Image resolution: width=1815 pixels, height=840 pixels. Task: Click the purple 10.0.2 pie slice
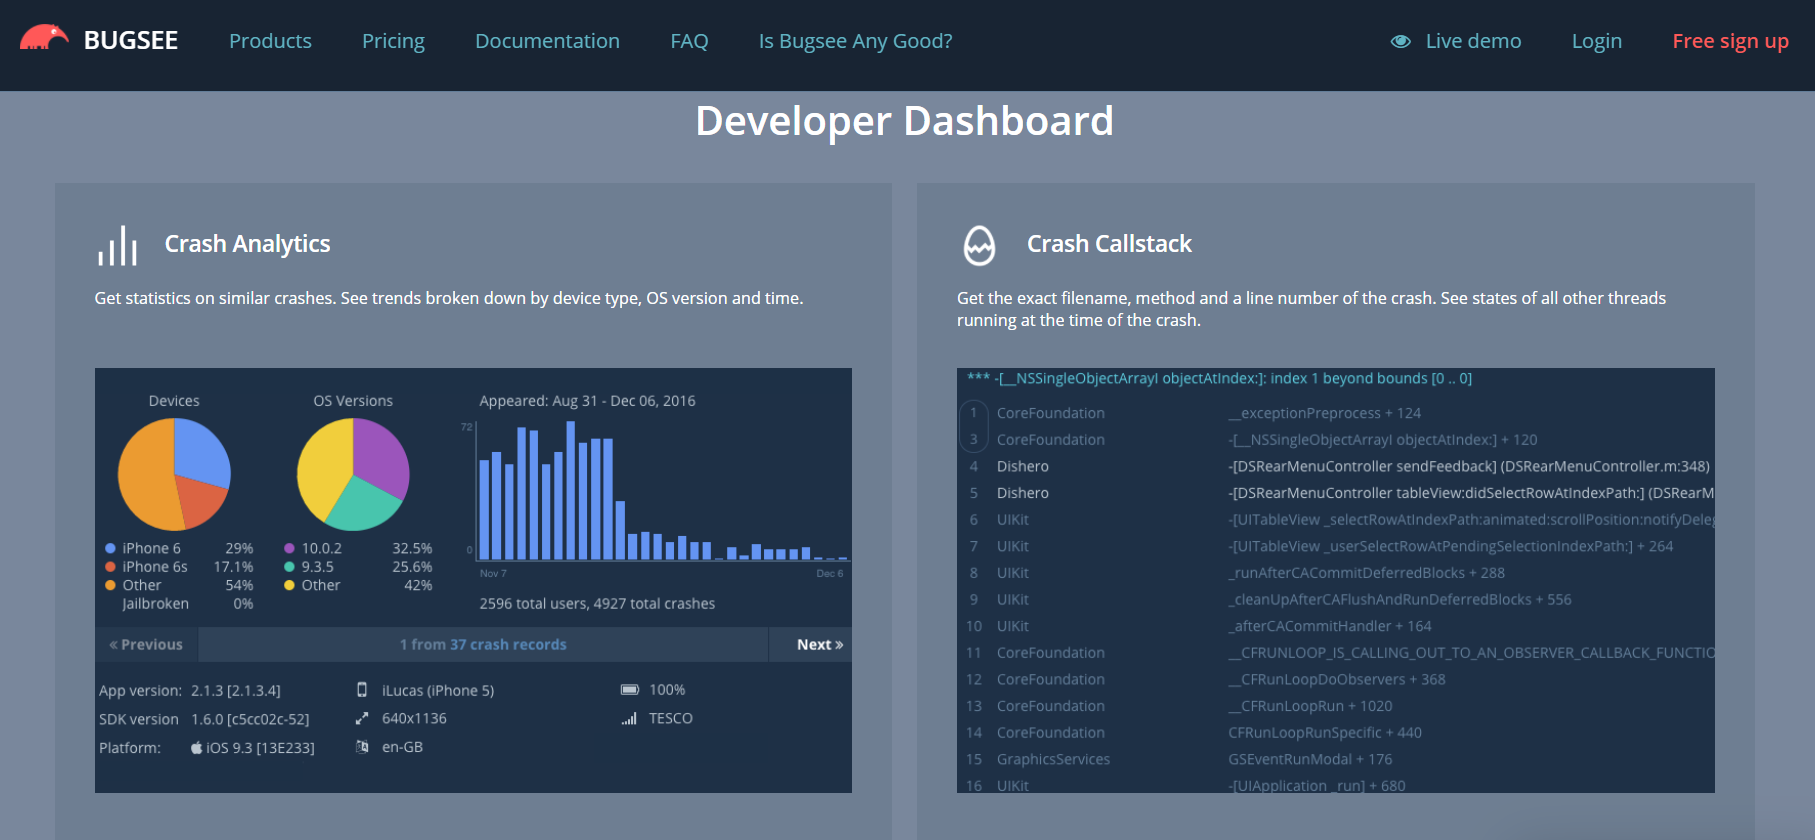click(381, 455)
